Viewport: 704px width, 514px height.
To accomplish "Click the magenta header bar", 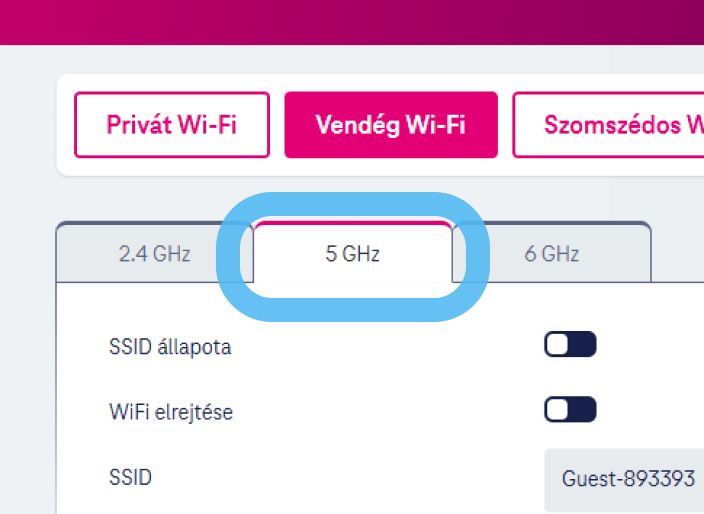I will click(352, 22).
